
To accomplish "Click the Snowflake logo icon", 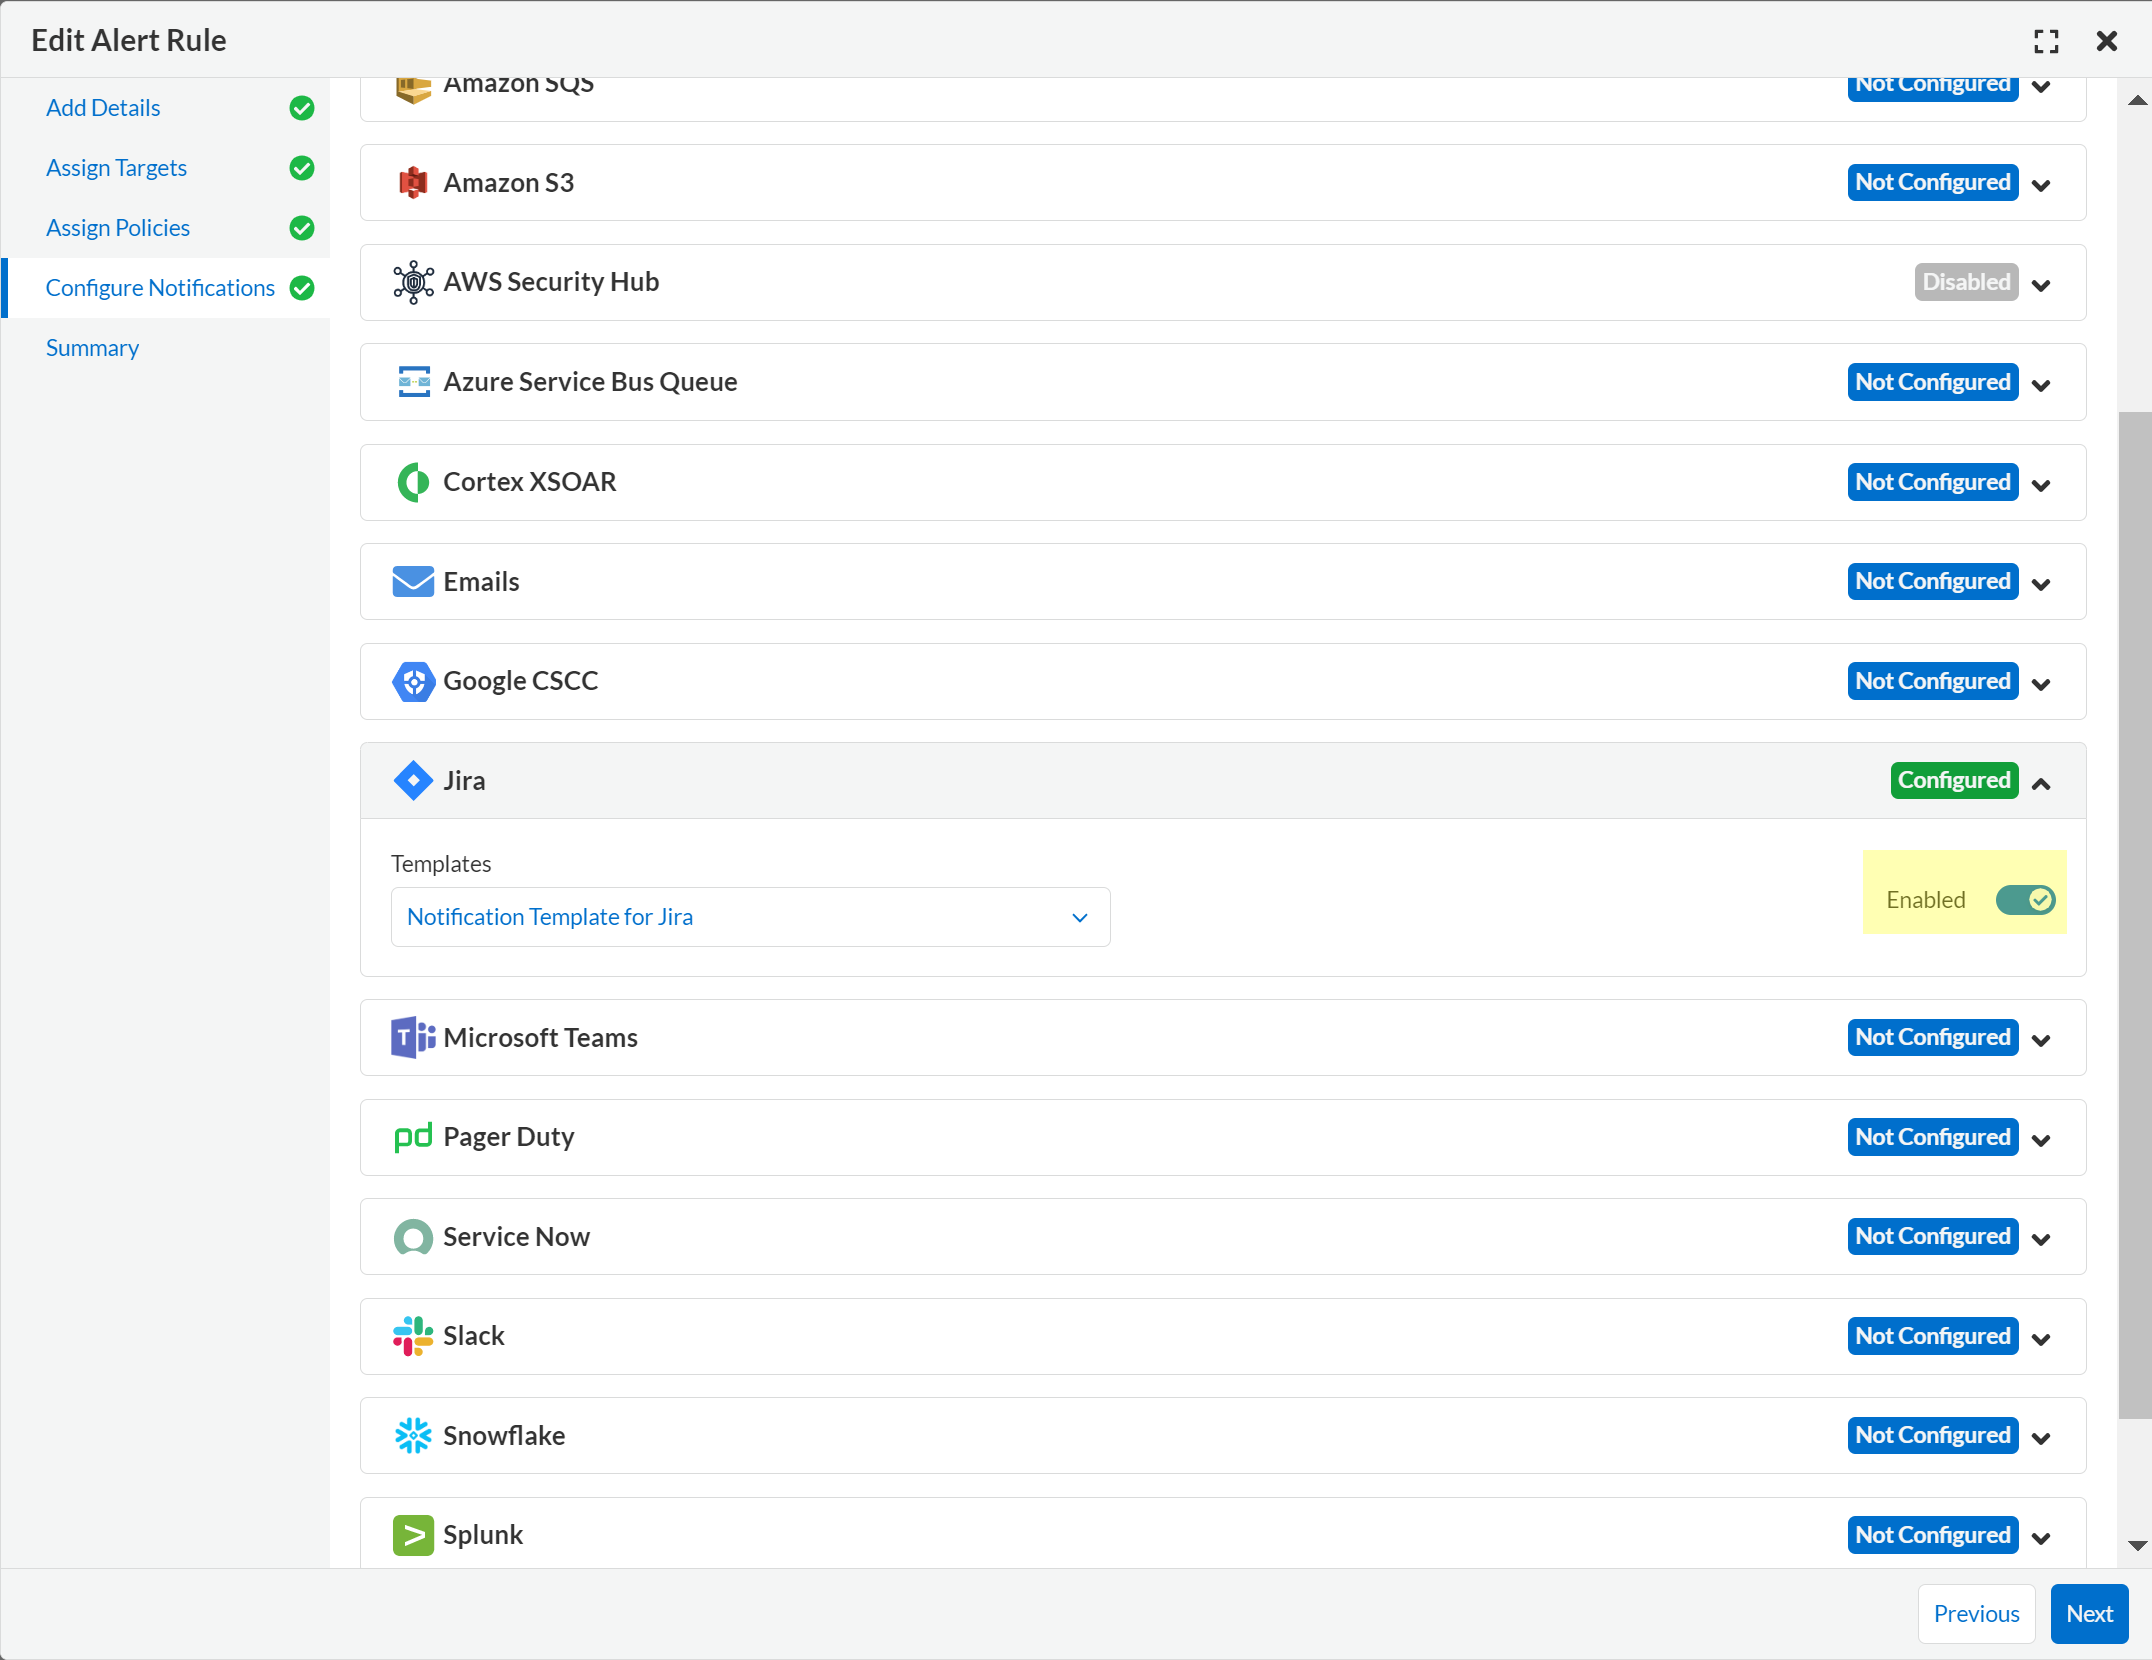I will pos(413,1436).
